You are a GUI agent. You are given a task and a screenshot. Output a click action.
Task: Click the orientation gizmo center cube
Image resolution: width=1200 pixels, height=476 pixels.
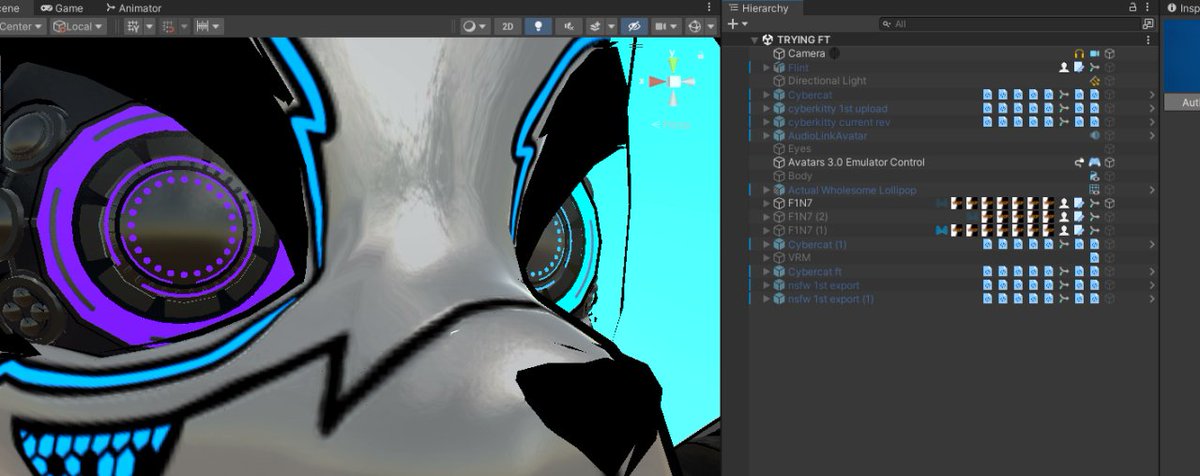click(675, 81)
